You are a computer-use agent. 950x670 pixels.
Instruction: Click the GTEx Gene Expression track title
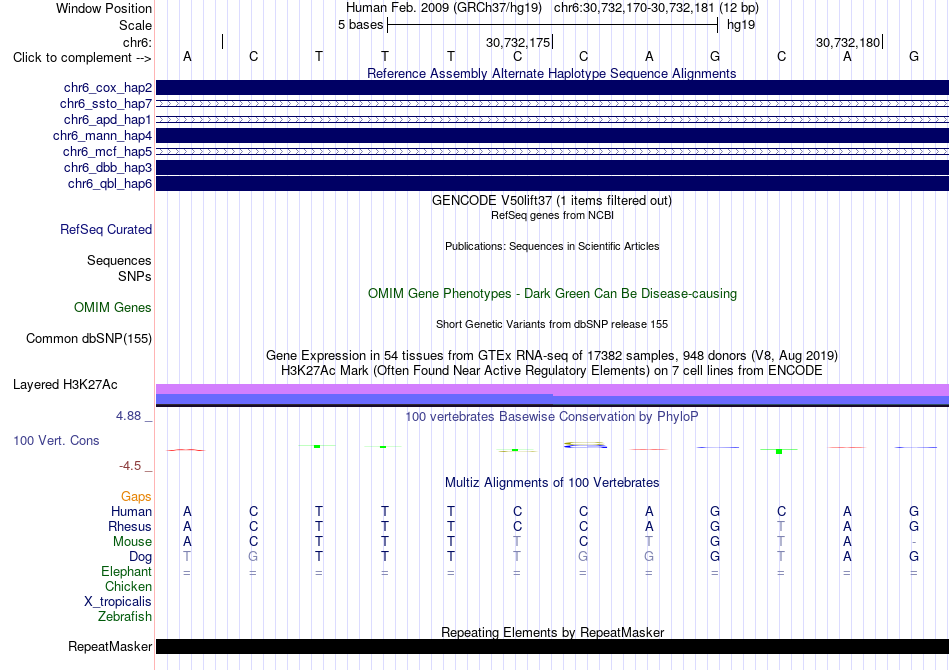[x=552, y=356]
